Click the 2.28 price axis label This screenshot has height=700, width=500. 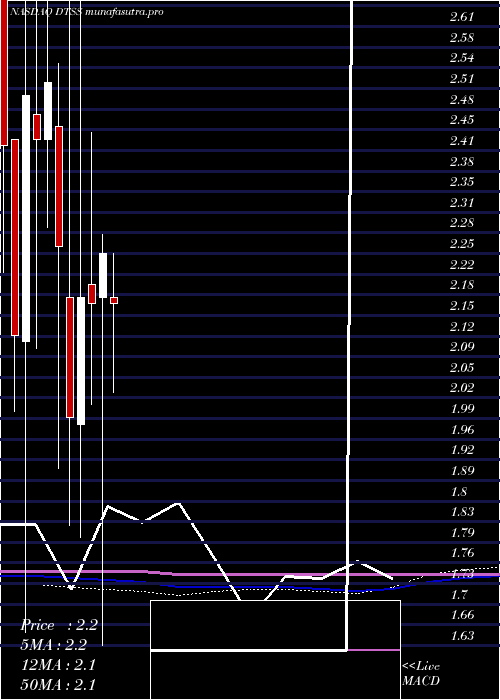462,223
